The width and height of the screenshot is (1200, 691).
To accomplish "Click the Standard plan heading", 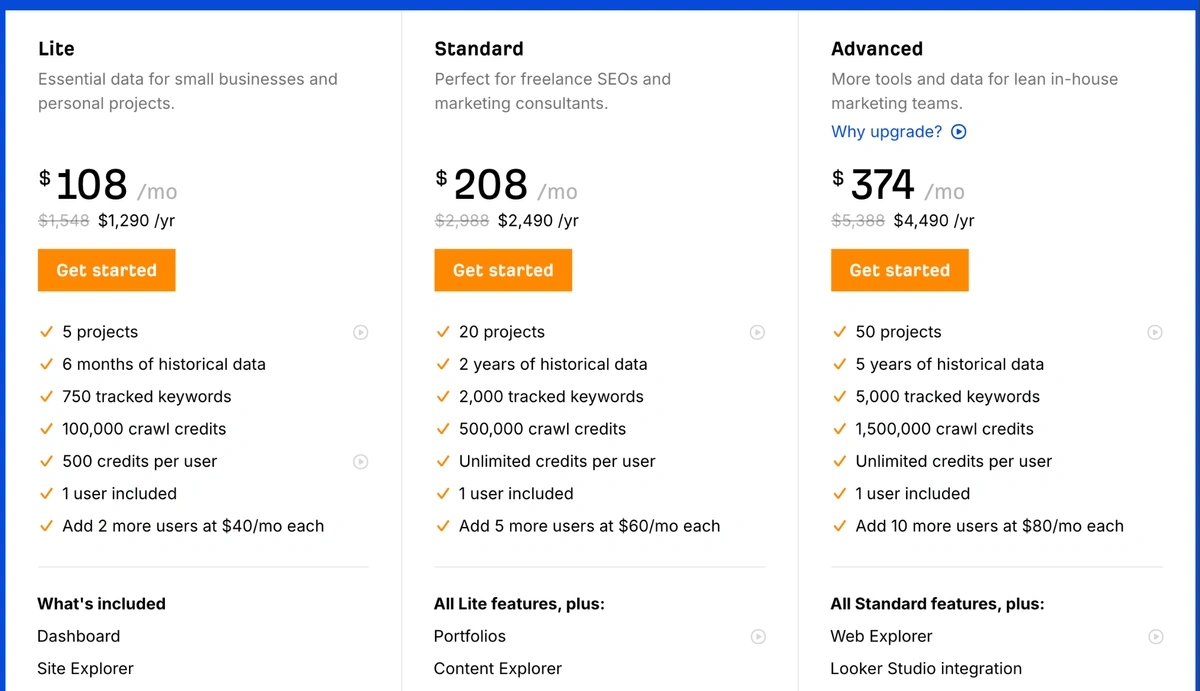I will (479, 49).
